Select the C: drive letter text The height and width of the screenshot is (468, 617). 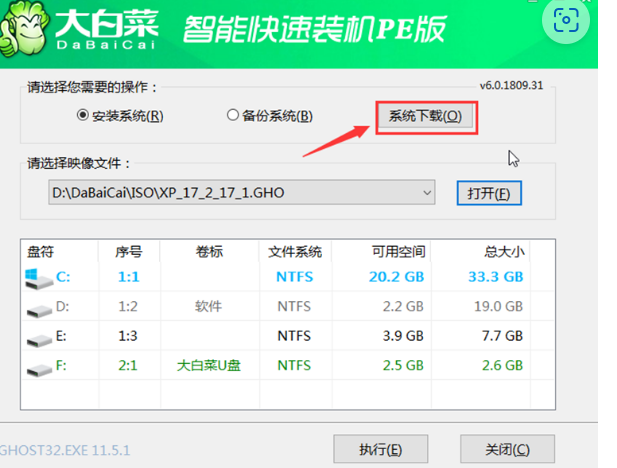63,277
